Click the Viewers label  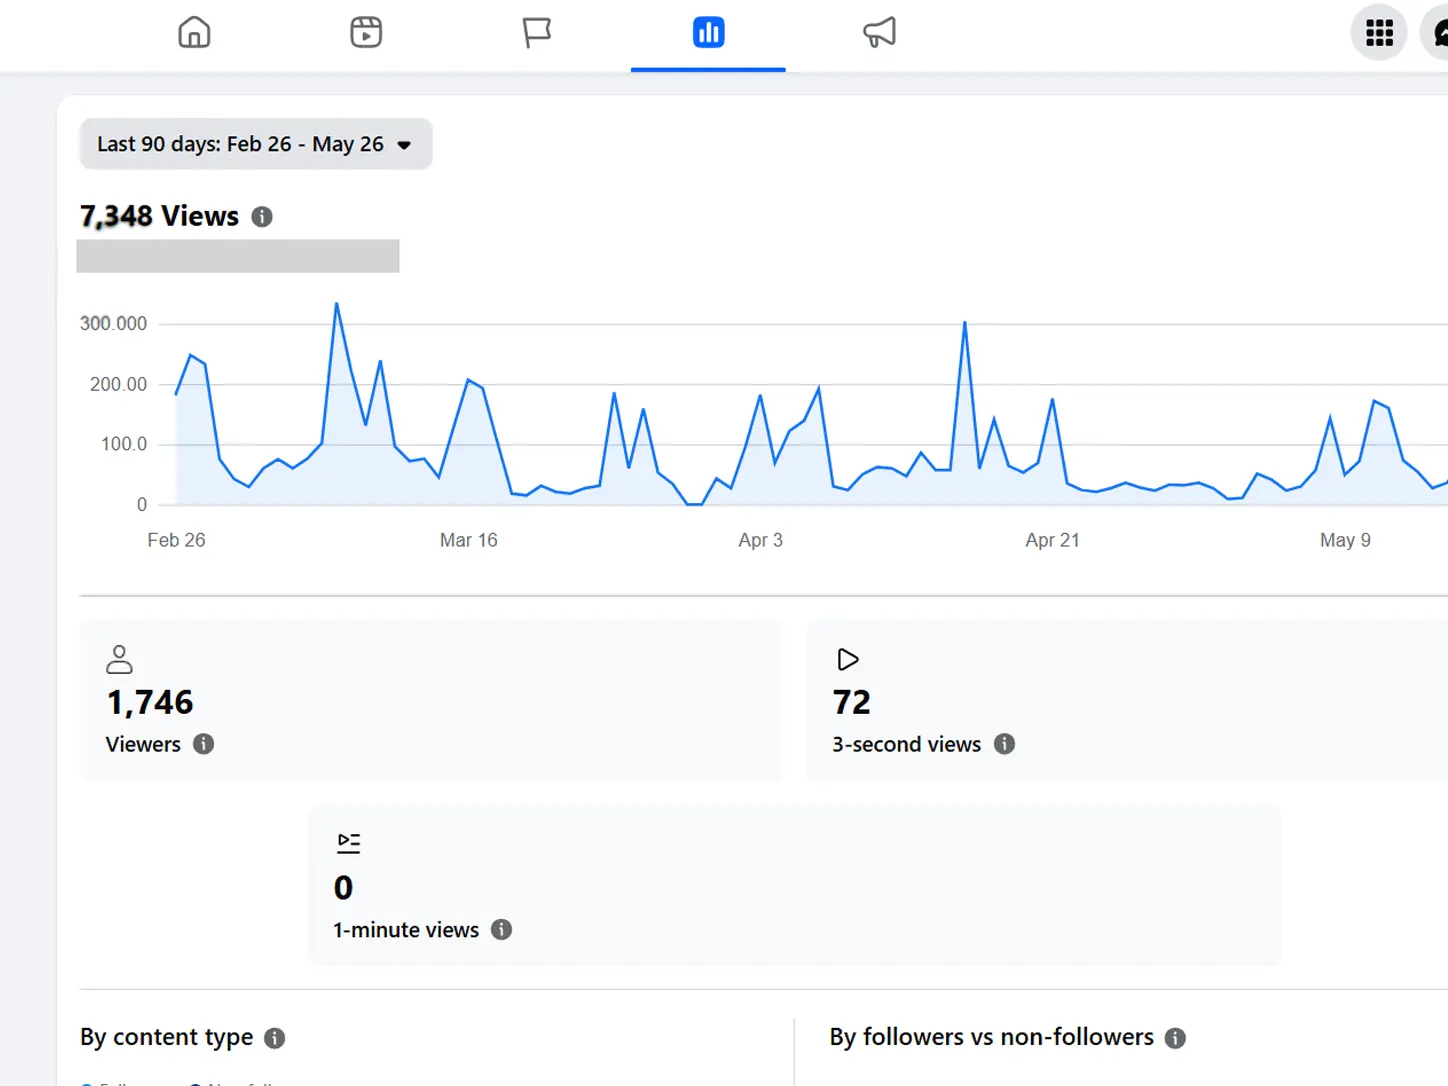(x=143, y=744)
